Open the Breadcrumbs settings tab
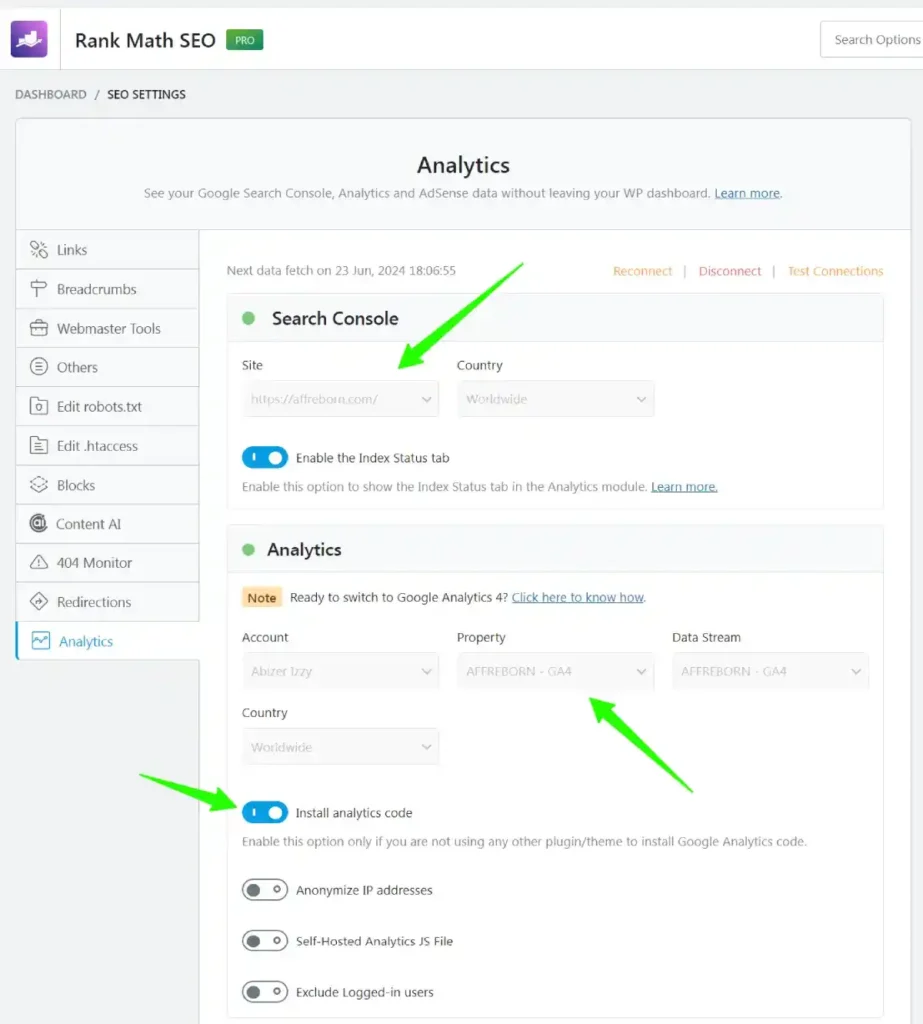This screenshot has width=923, height=1024. point(107,289)
